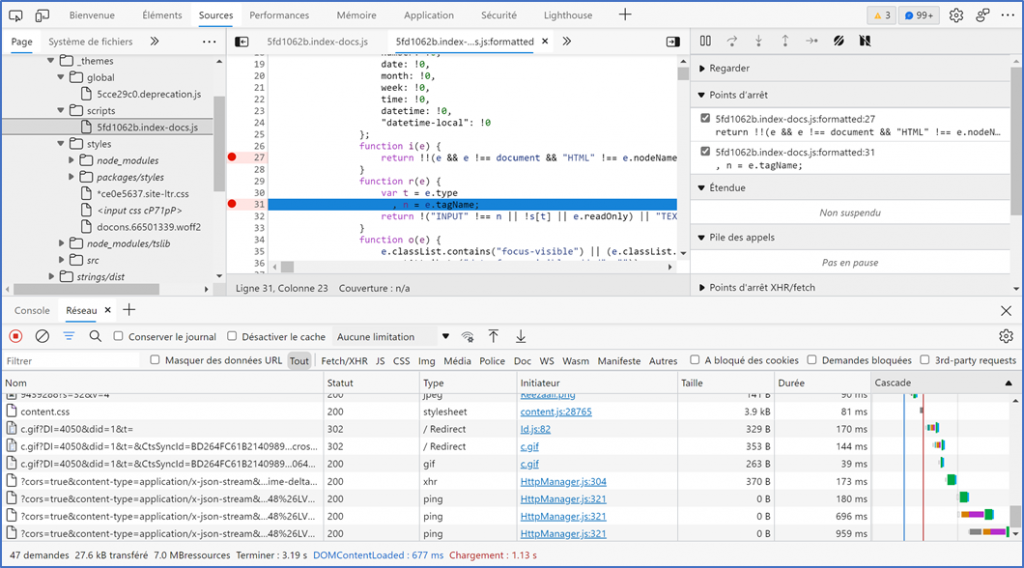Screen dimensions: 1024x568
Task: Click the export HAR download icon
Action: click(x=521, y=336)
